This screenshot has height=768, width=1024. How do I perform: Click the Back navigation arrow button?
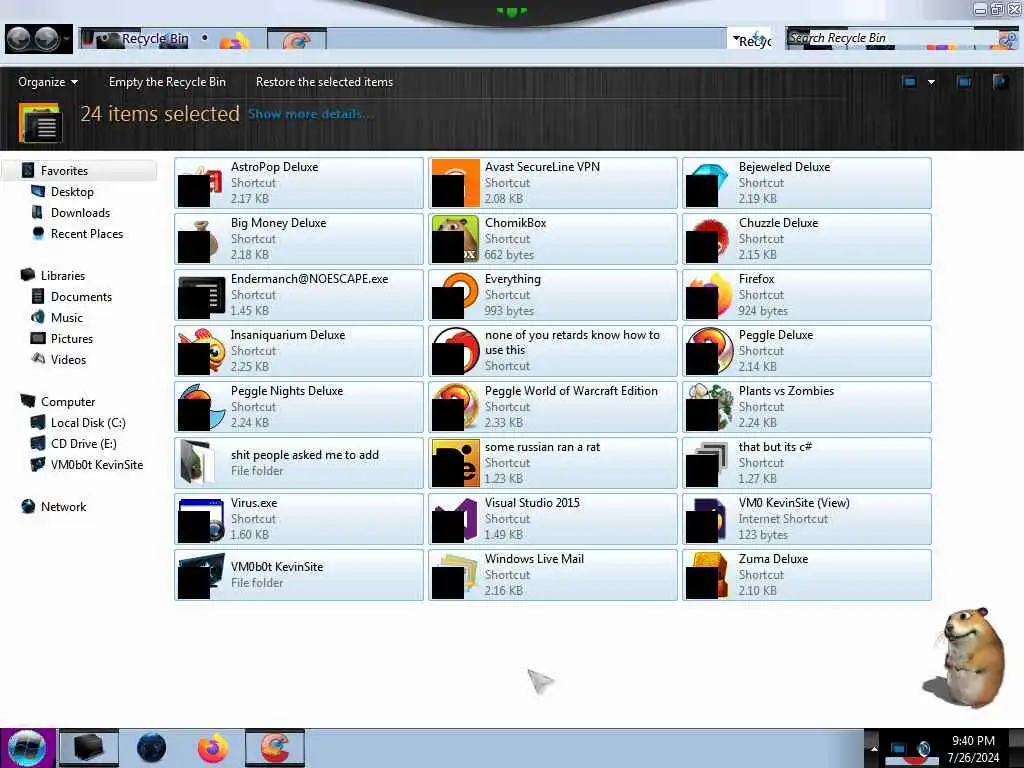(x=19, y=39)
